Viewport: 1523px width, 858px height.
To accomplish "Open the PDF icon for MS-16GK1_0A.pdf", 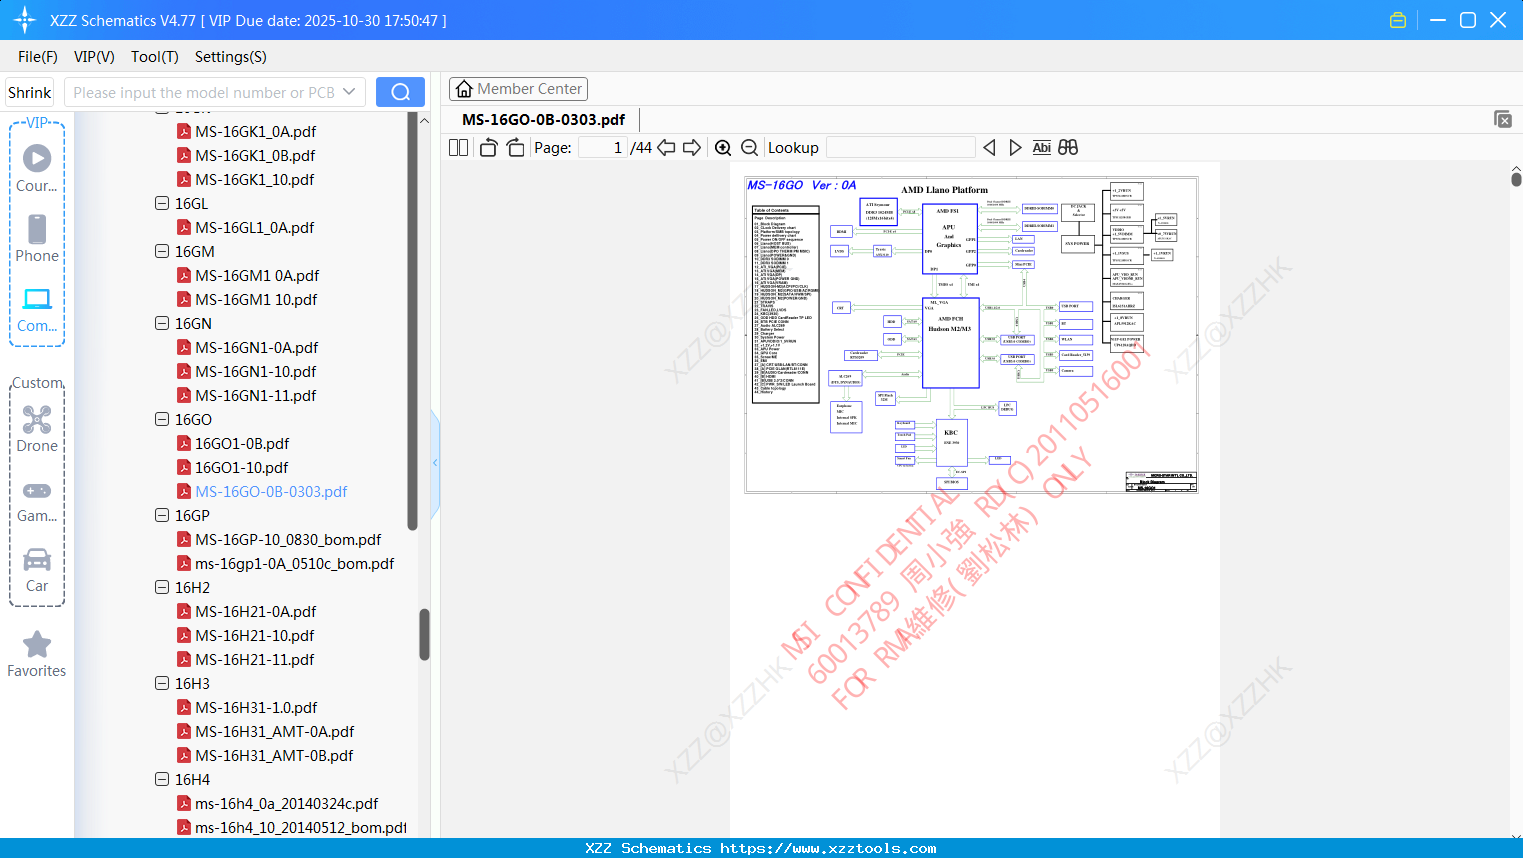I will coord(184,131).
